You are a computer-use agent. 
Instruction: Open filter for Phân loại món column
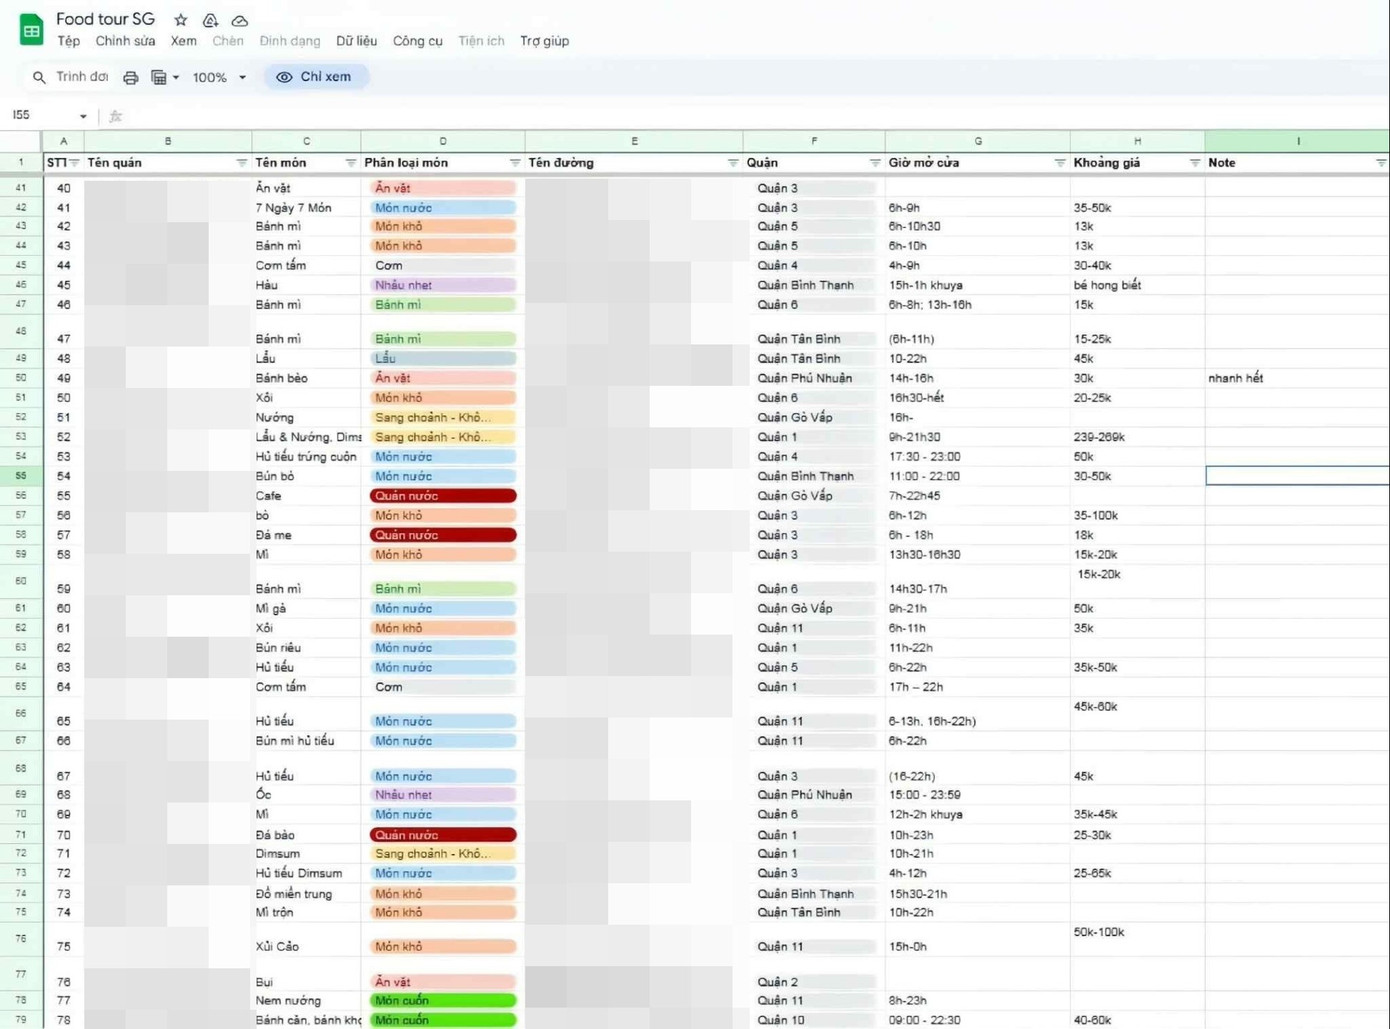(514, 163)
